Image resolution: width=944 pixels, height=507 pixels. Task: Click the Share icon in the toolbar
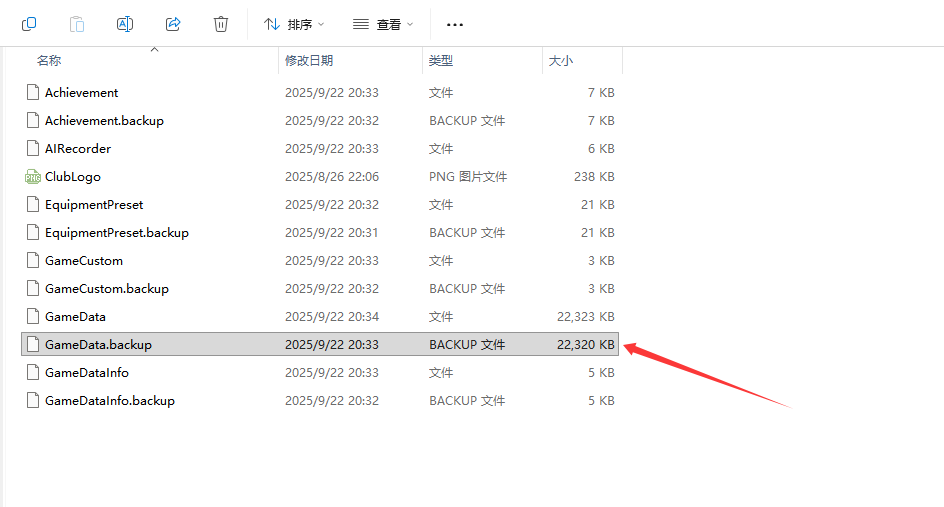point(173,24)
